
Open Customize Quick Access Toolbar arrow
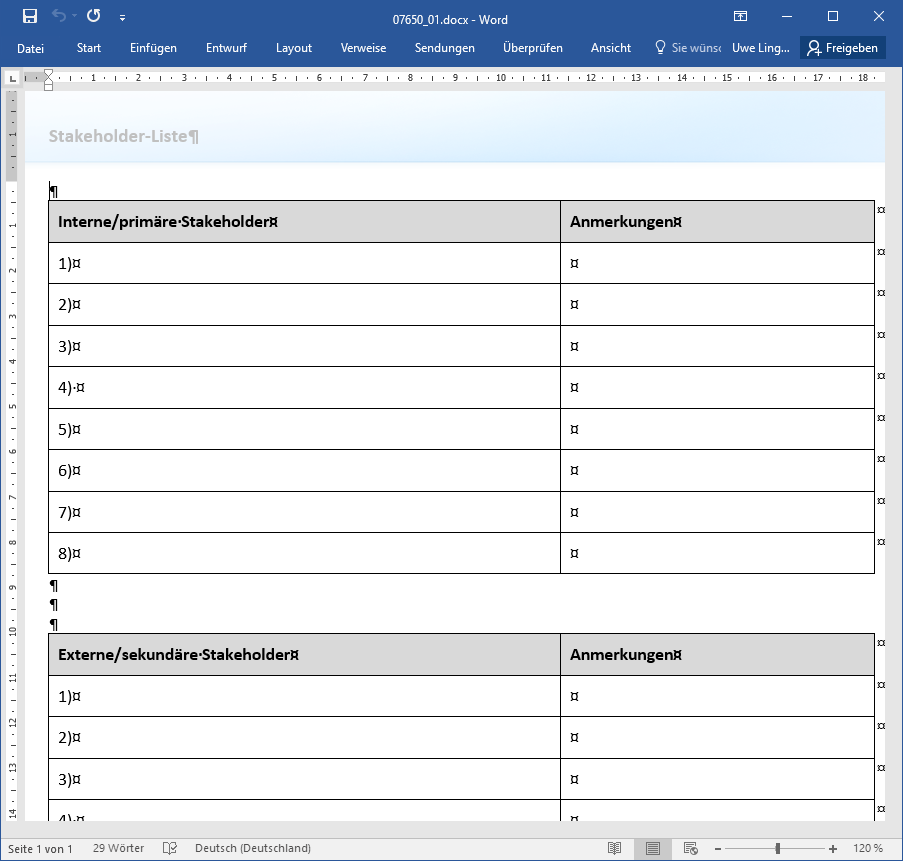pyautogui.click(x=122, y=17)
